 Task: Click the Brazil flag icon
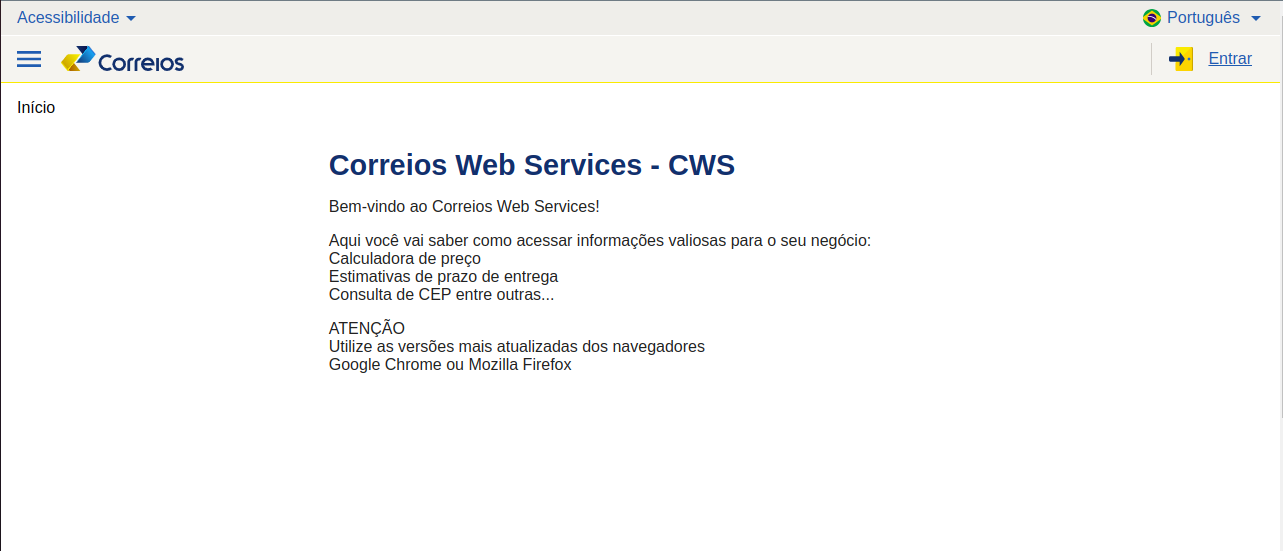[1152, 18]
